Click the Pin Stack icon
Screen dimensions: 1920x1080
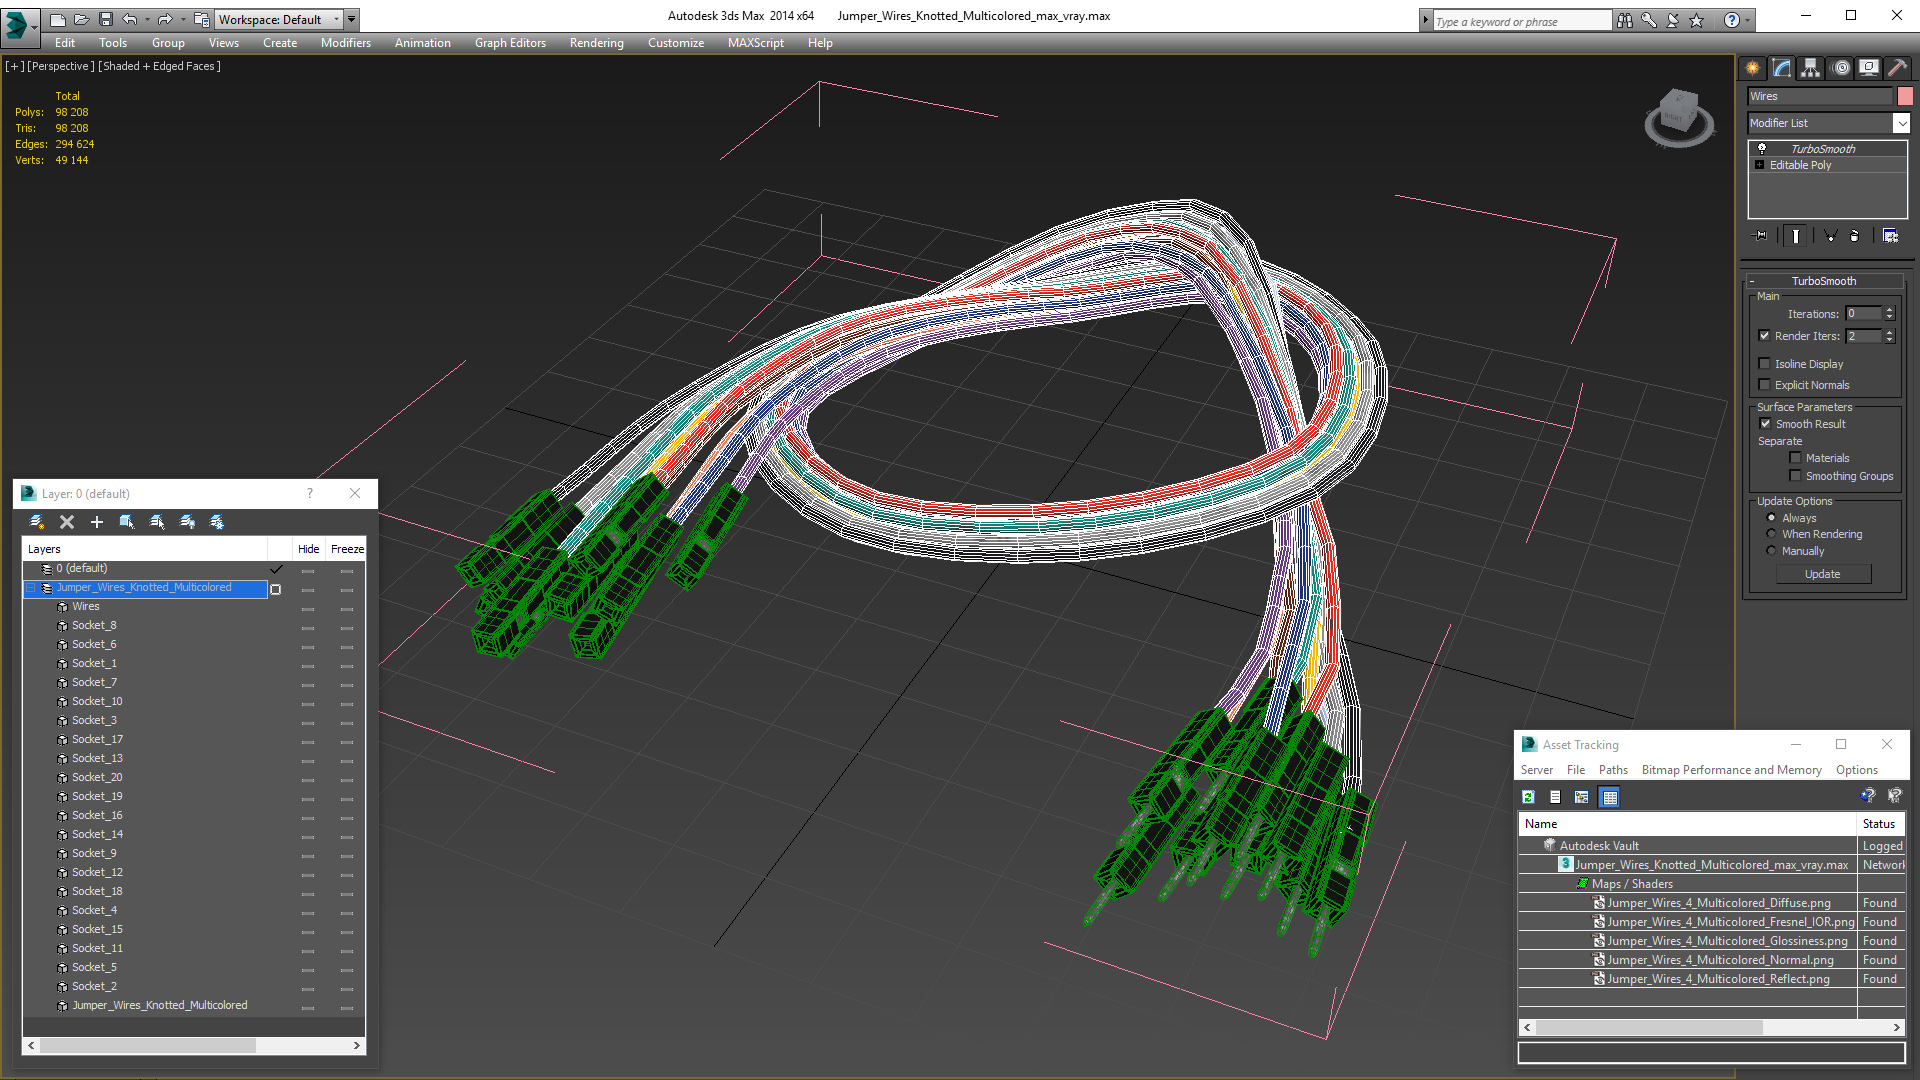(x=1761, y=236)
